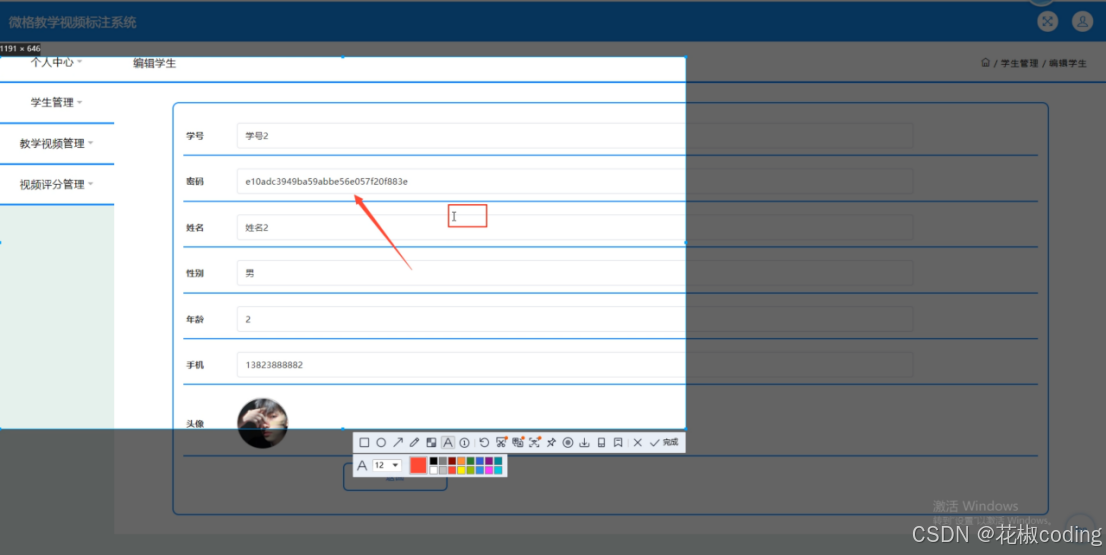This screenshot has width=1106, height=555.
Task: Select the text annotation tool
Action: tap(448, 442)
